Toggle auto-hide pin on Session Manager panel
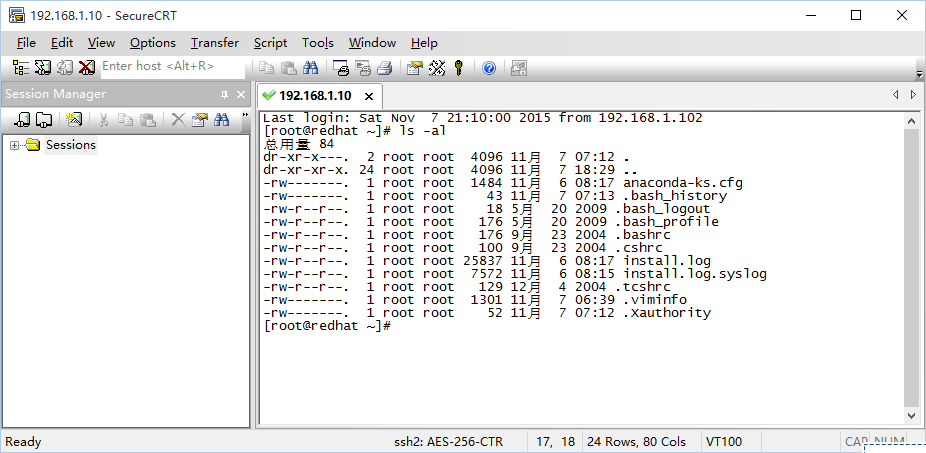926x453 pixels. (224, 94)
